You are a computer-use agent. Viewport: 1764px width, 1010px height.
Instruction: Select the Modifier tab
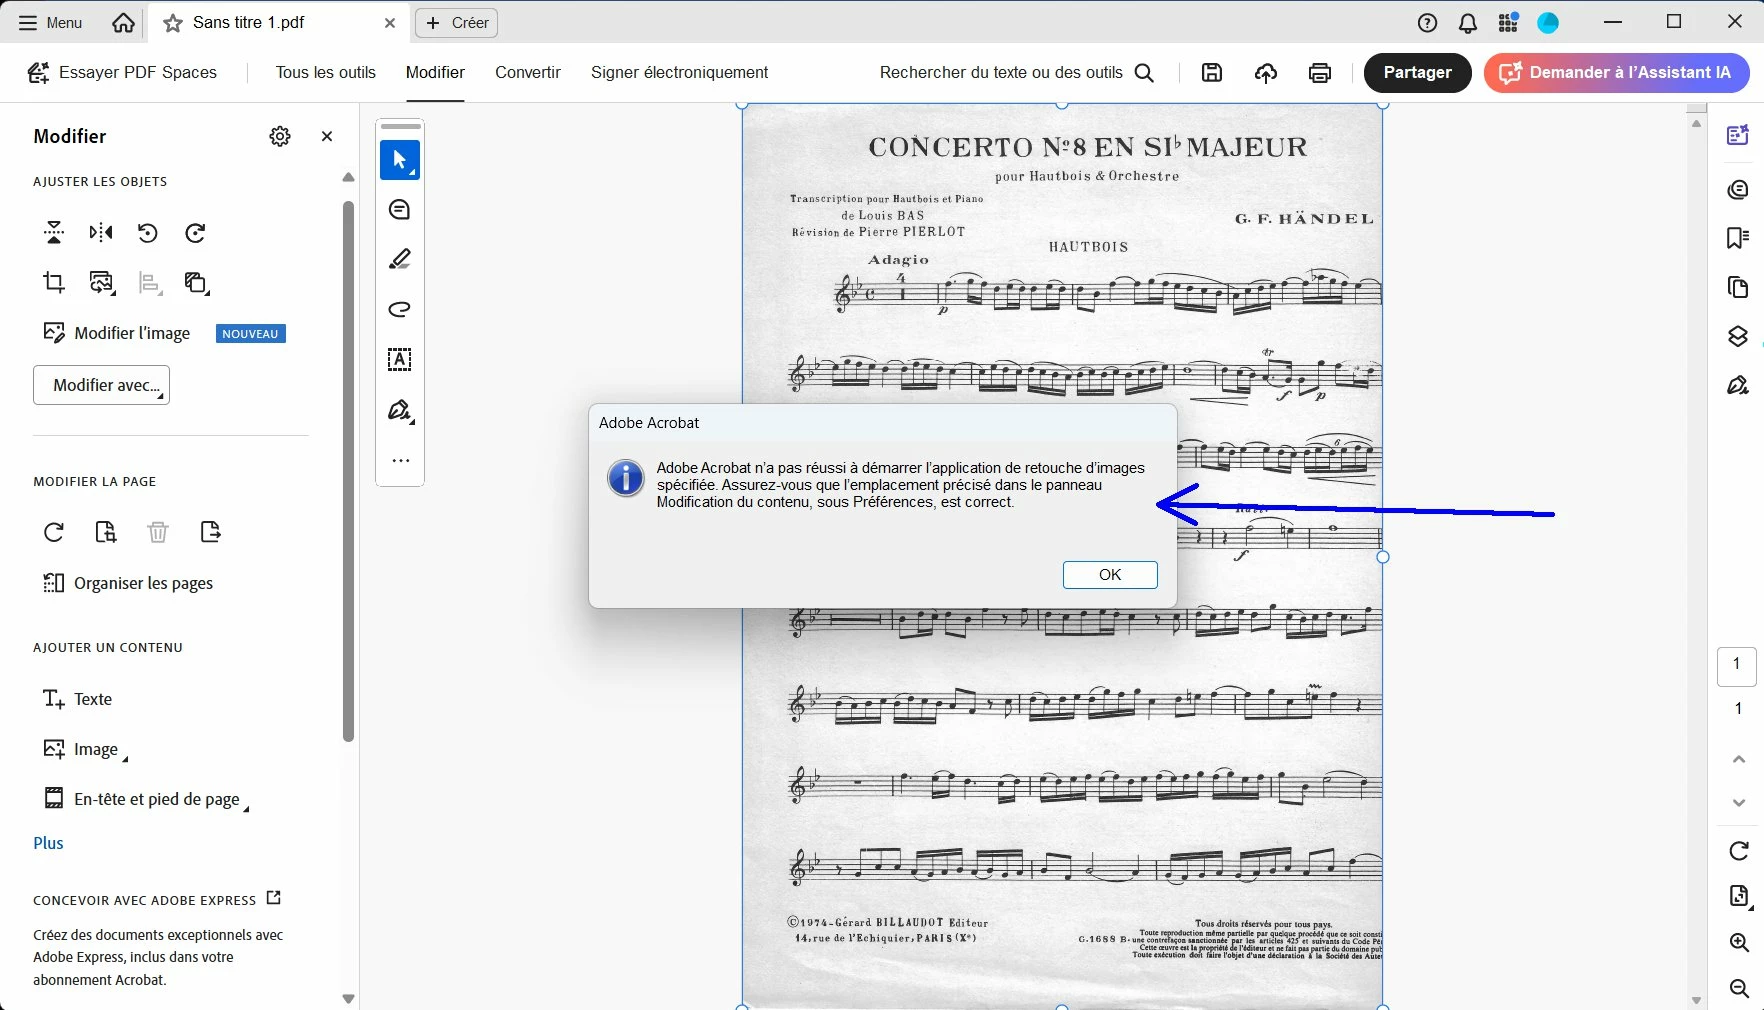(x=435, y=72)
